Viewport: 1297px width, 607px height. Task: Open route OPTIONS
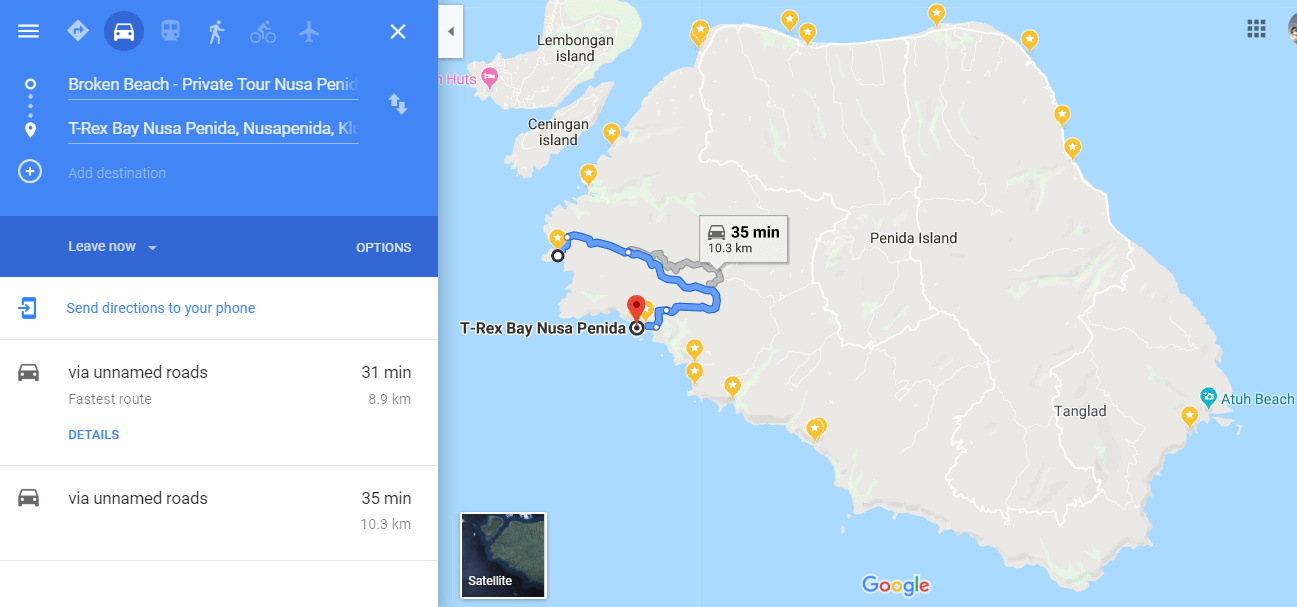[x=384, y=247]
